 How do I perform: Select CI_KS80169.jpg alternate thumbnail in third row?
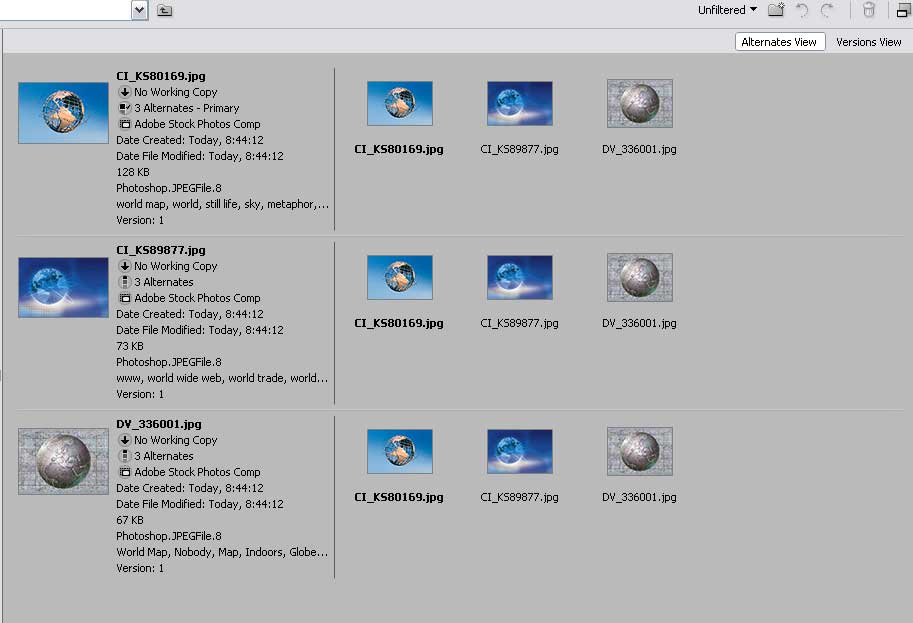point(400,451)
